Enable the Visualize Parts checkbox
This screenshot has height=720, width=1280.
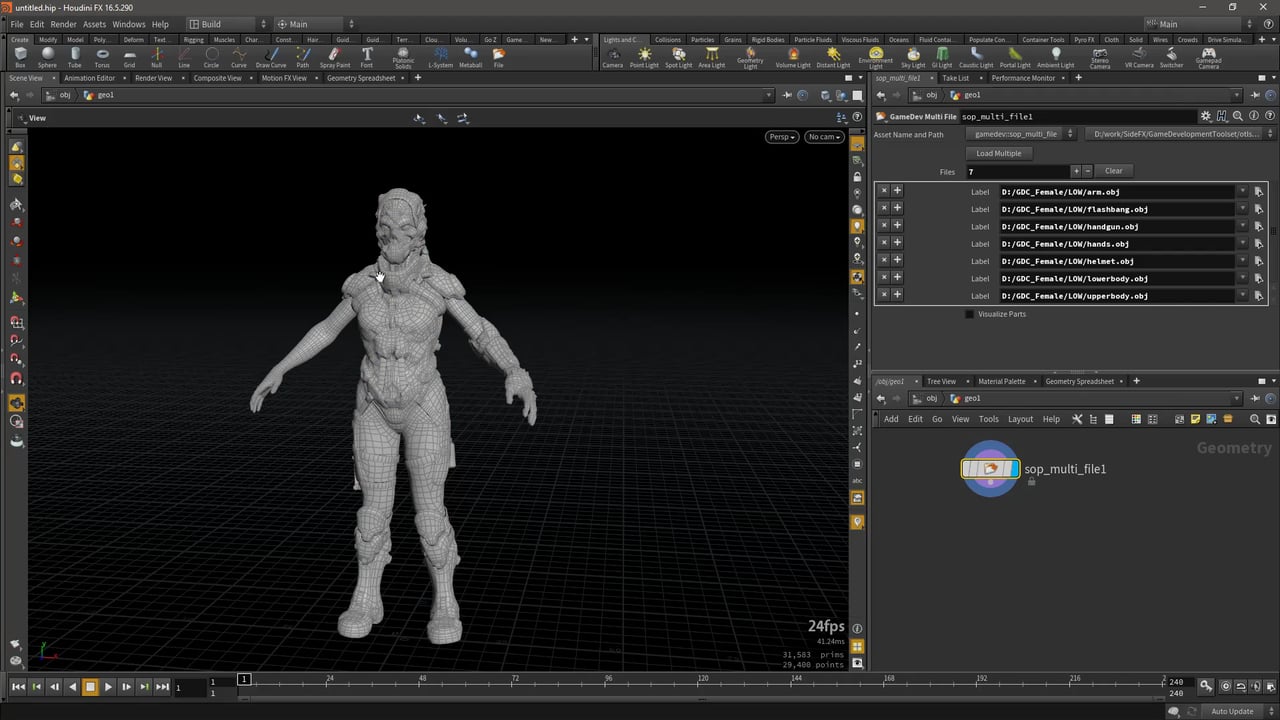969,314
